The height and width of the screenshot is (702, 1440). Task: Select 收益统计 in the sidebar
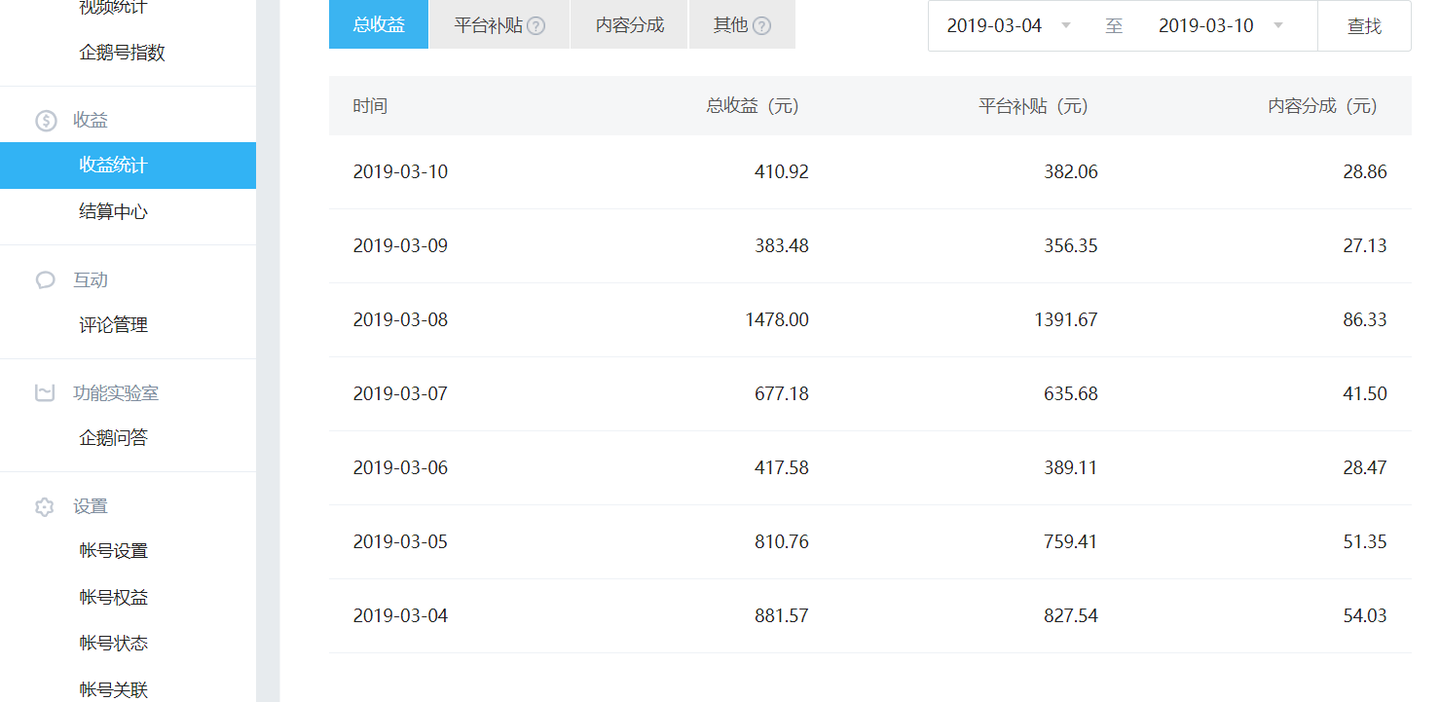113,165
